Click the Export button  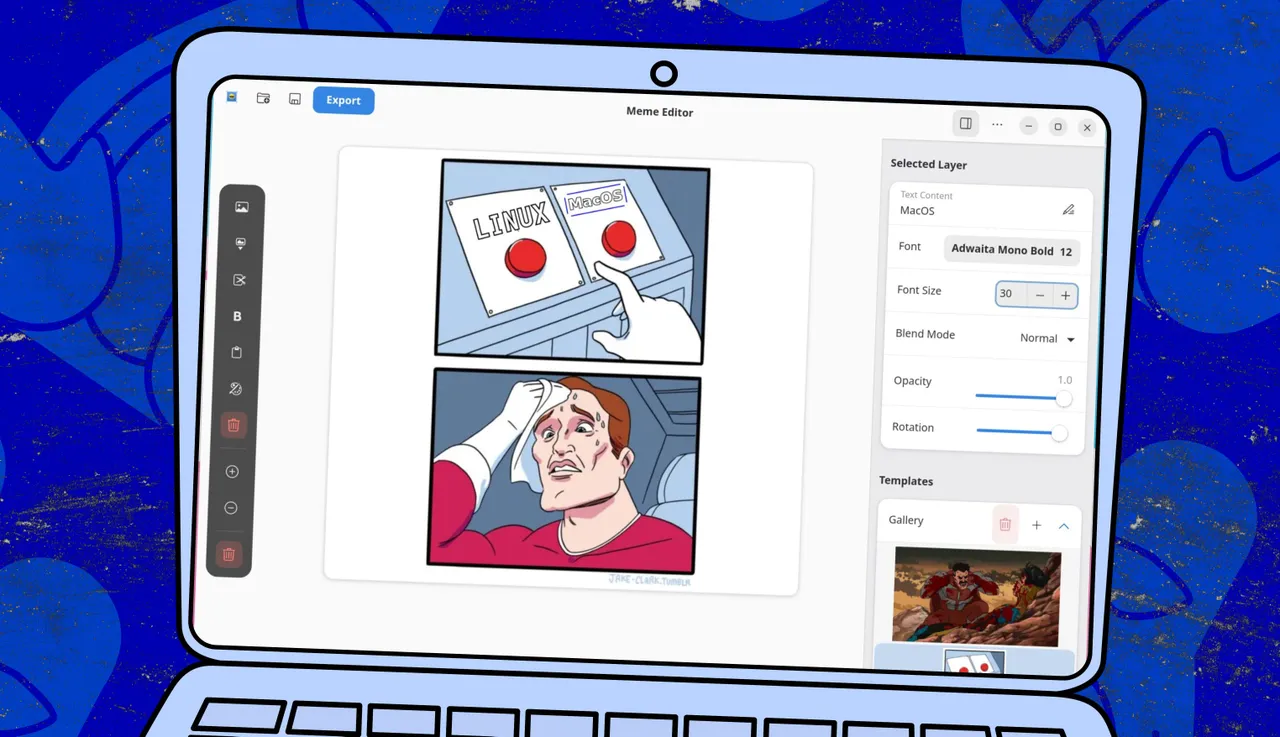pos(343,100)
